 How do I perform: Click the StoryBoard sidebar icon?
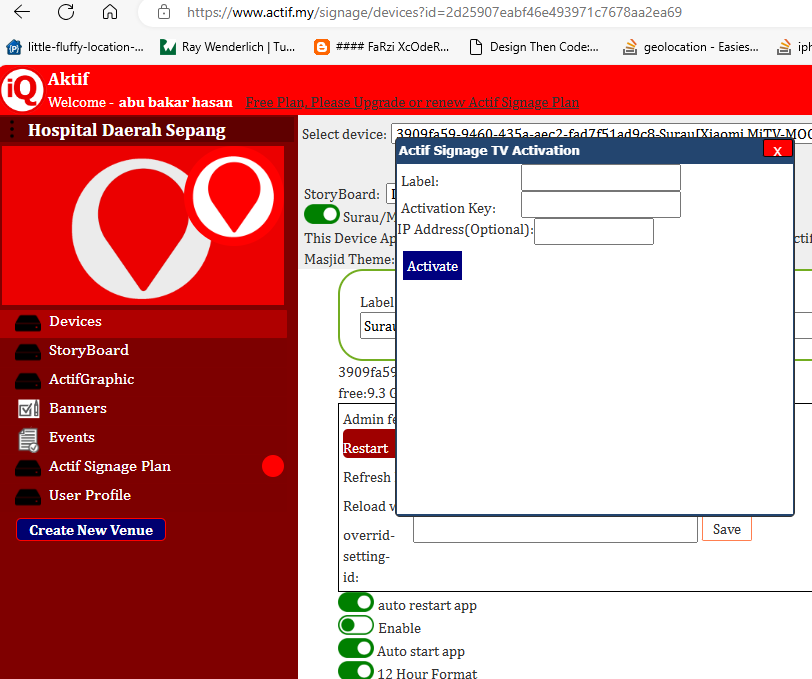pos(28,352)
